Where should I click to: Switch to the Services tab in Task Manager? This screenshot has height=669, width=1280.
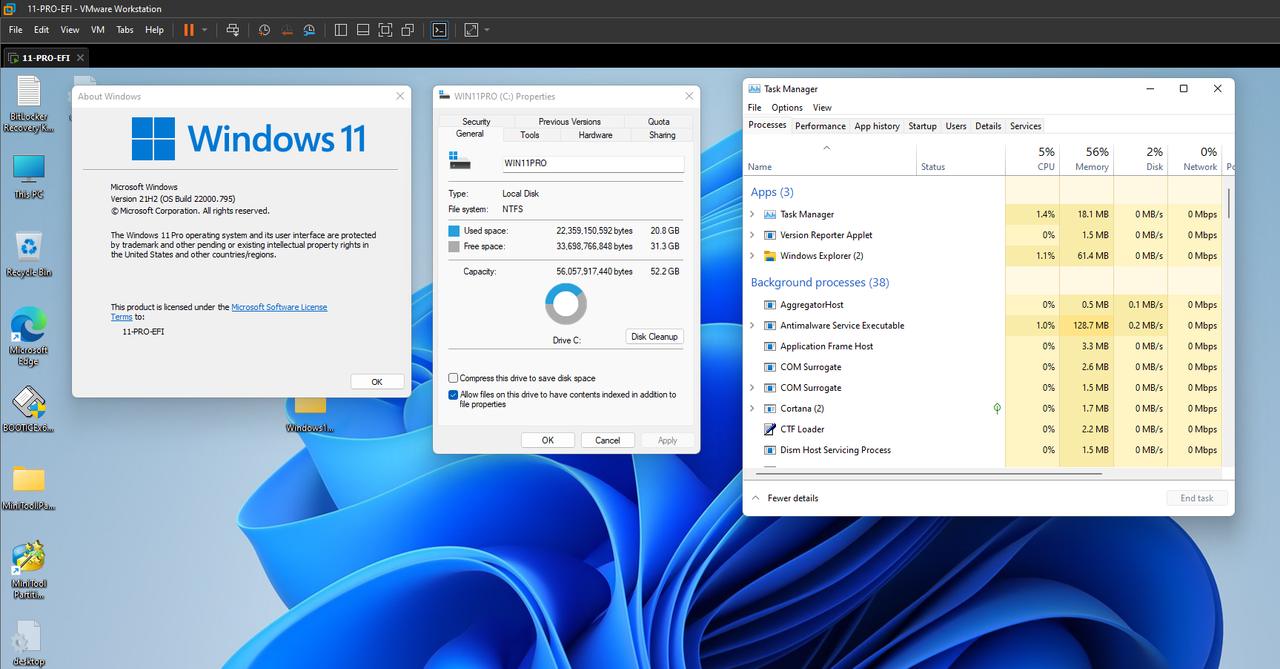tap(1025, 126)
